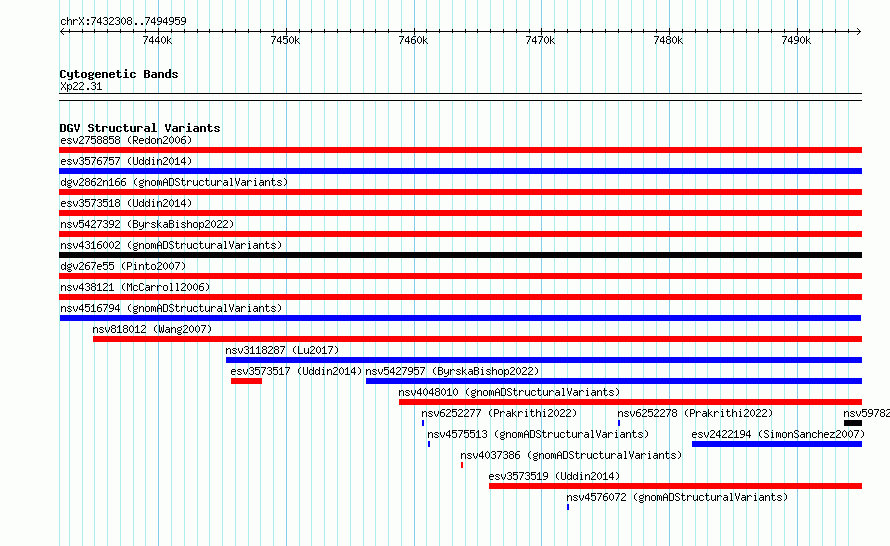
Task: Select the nsv4048010 red variant bar
Action: [x=631, y=402]
